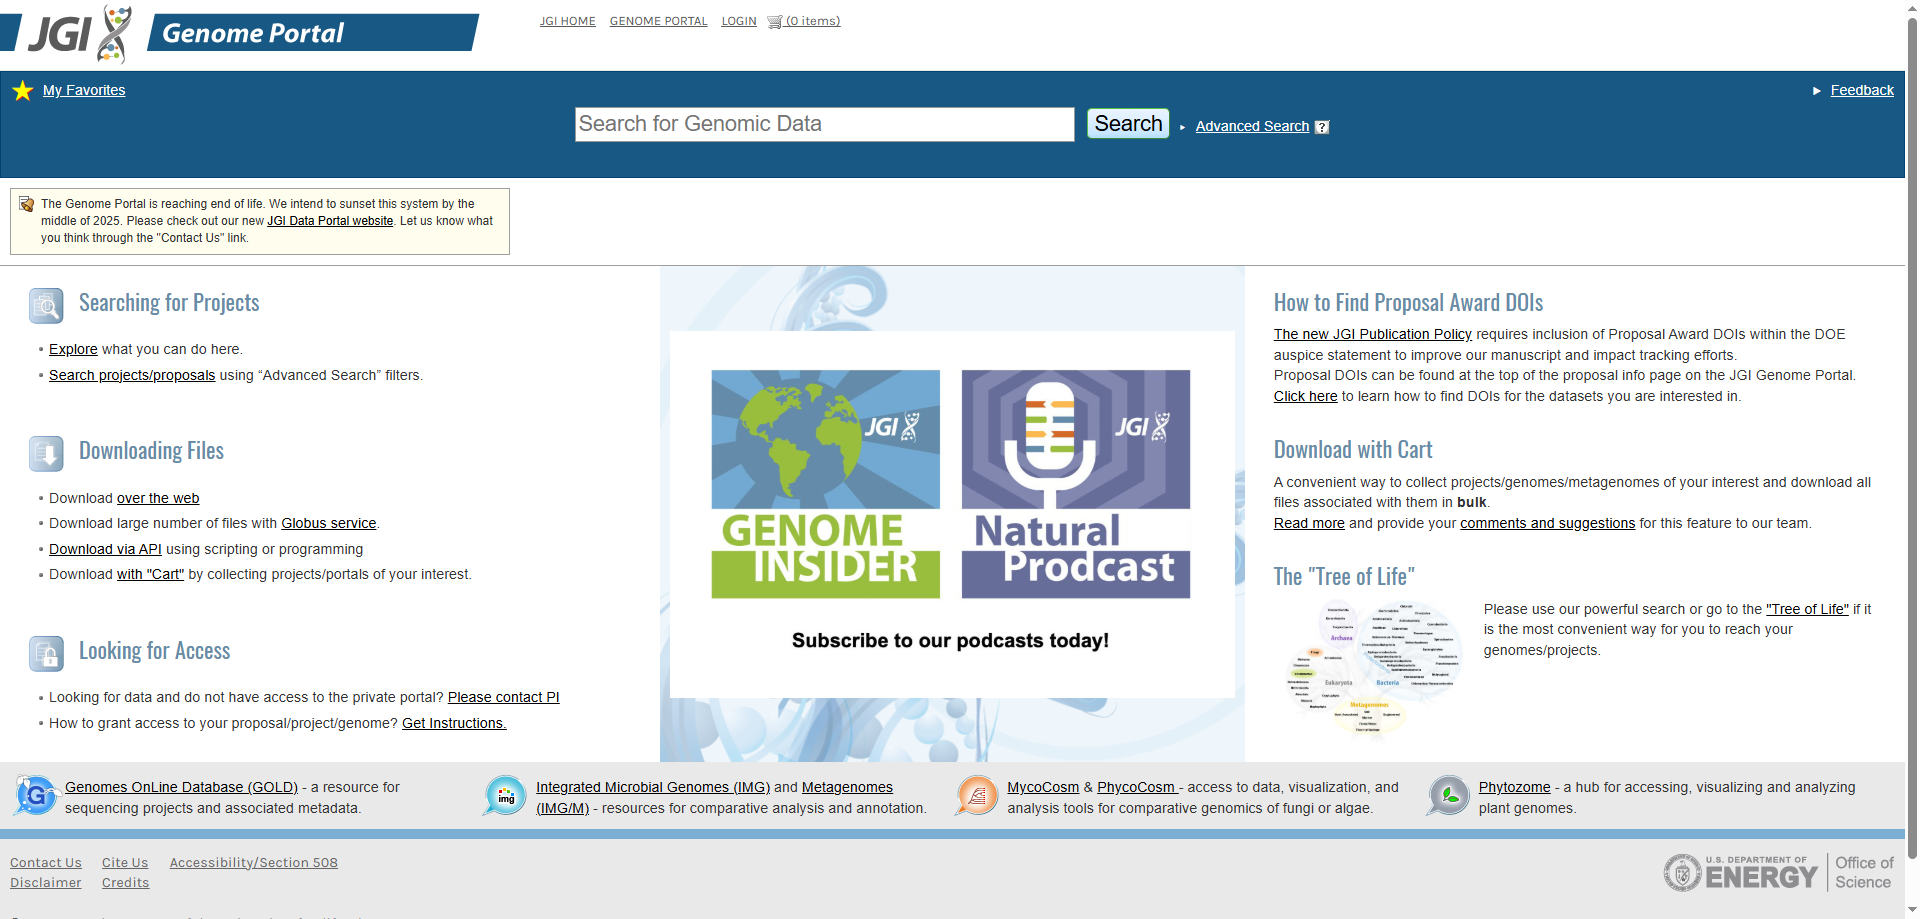The width and height of the screenshot is (1920, 919).
Task: Click the GOLD database globe icon
Action: (x=36, y=796)
